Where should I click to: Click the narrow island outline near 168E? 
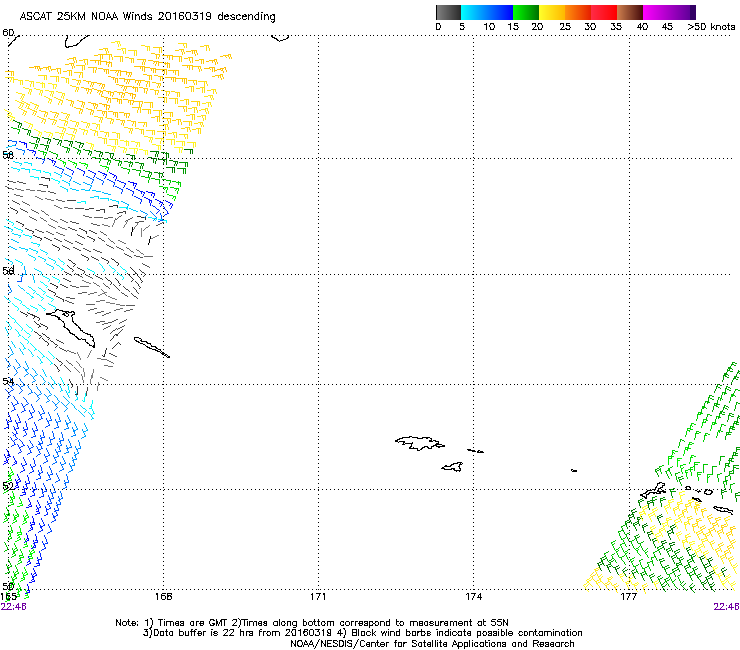[x=151, y=347]
